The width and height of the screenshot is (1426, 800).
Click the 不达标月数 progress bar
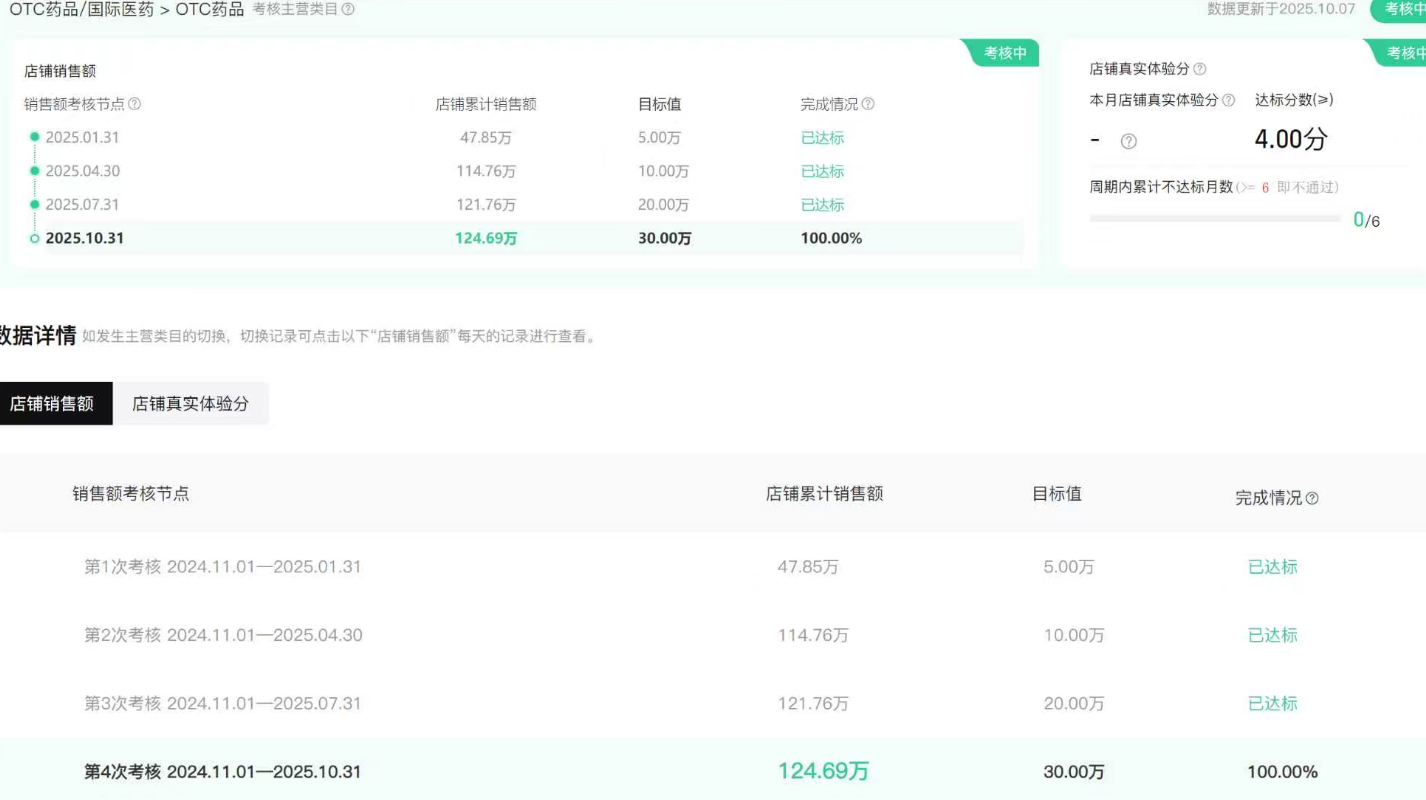click(1215, 218)
